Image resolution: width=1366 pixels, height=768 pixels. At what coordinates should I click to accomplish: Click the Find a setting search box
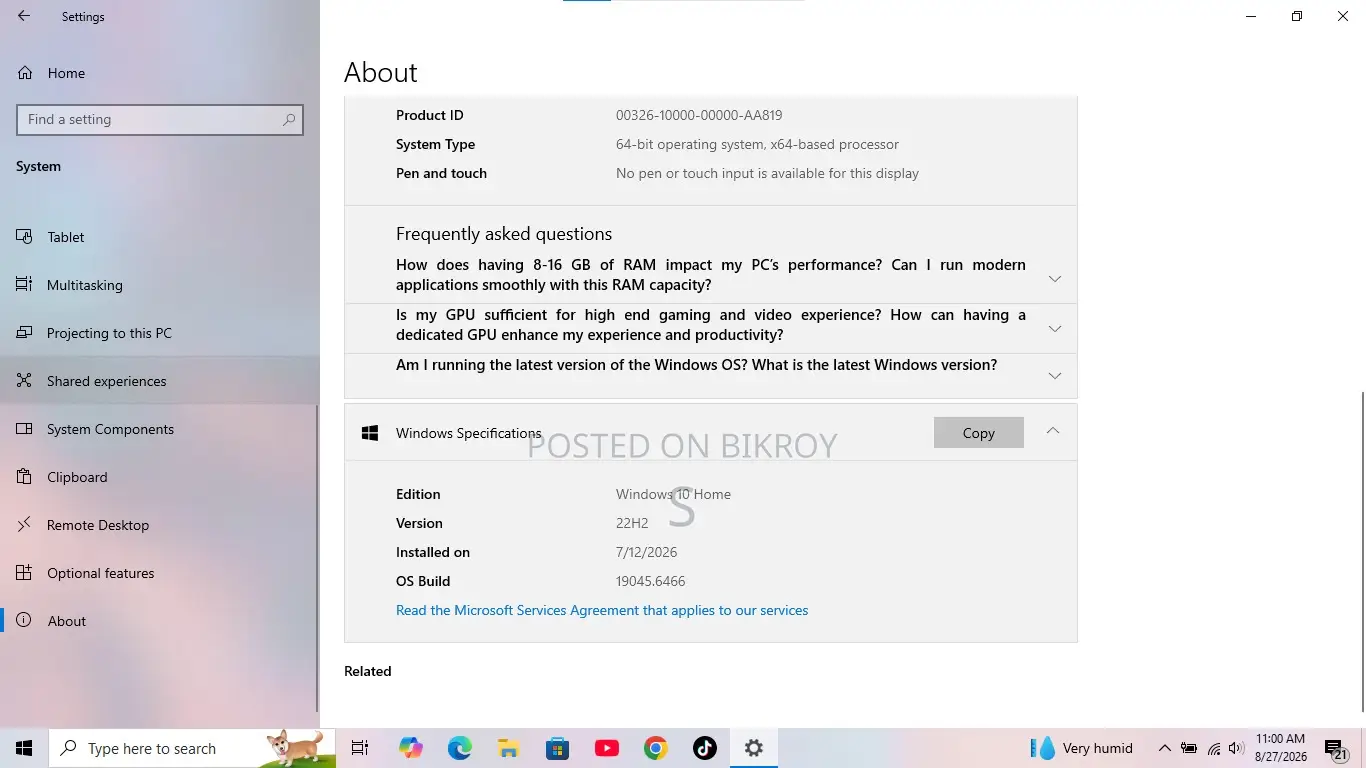click(x=160, y=119)
